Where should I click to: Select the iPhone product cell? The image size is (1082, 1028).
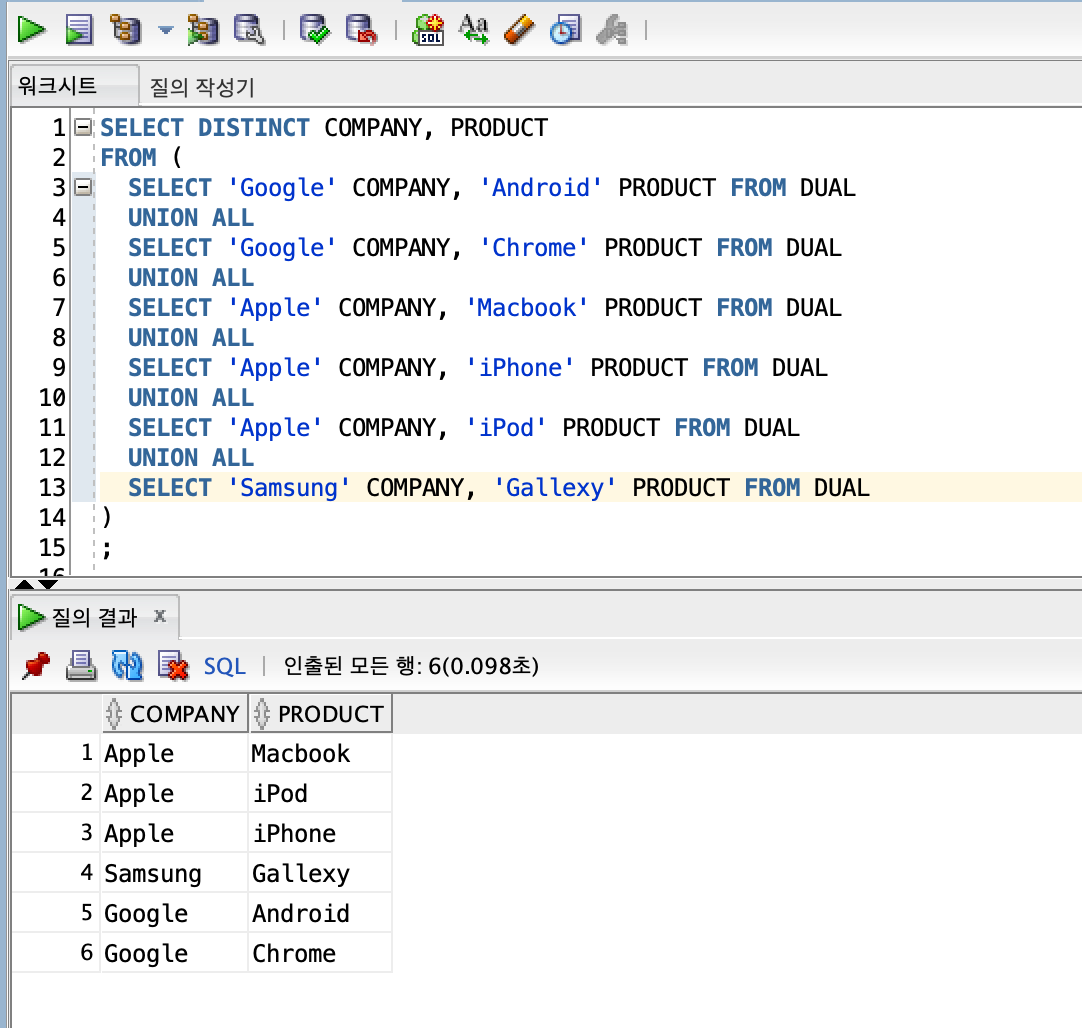click(x=319, y=833)
